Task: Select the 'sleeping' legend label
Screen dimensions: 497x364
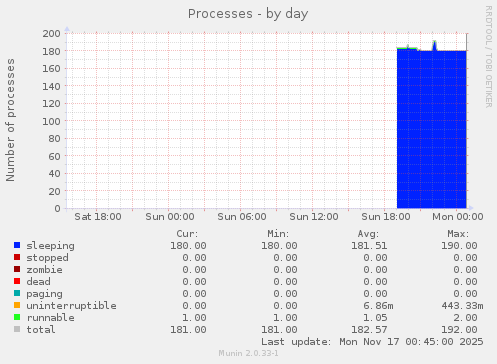Action: pos(51,246)
